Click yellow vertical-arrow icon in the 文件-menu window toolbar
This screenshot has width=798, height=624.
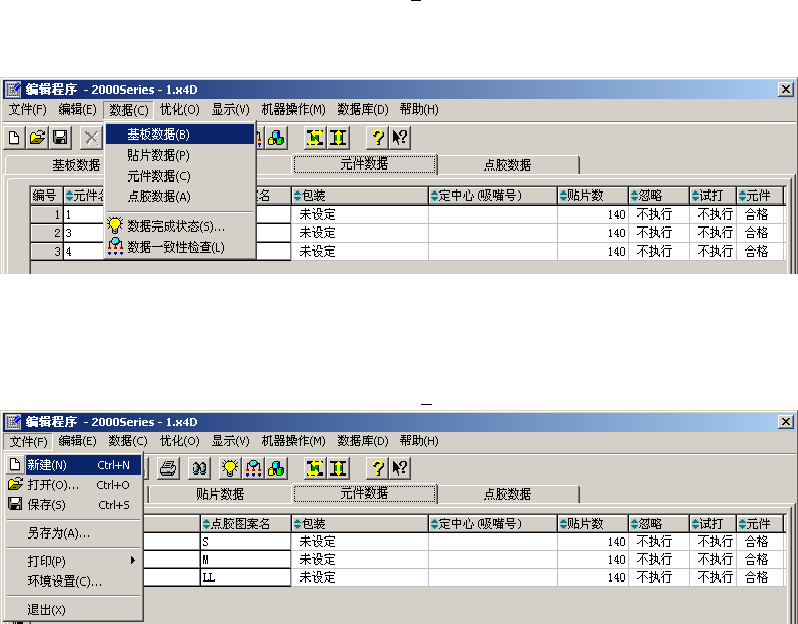(x=338, y=468)
